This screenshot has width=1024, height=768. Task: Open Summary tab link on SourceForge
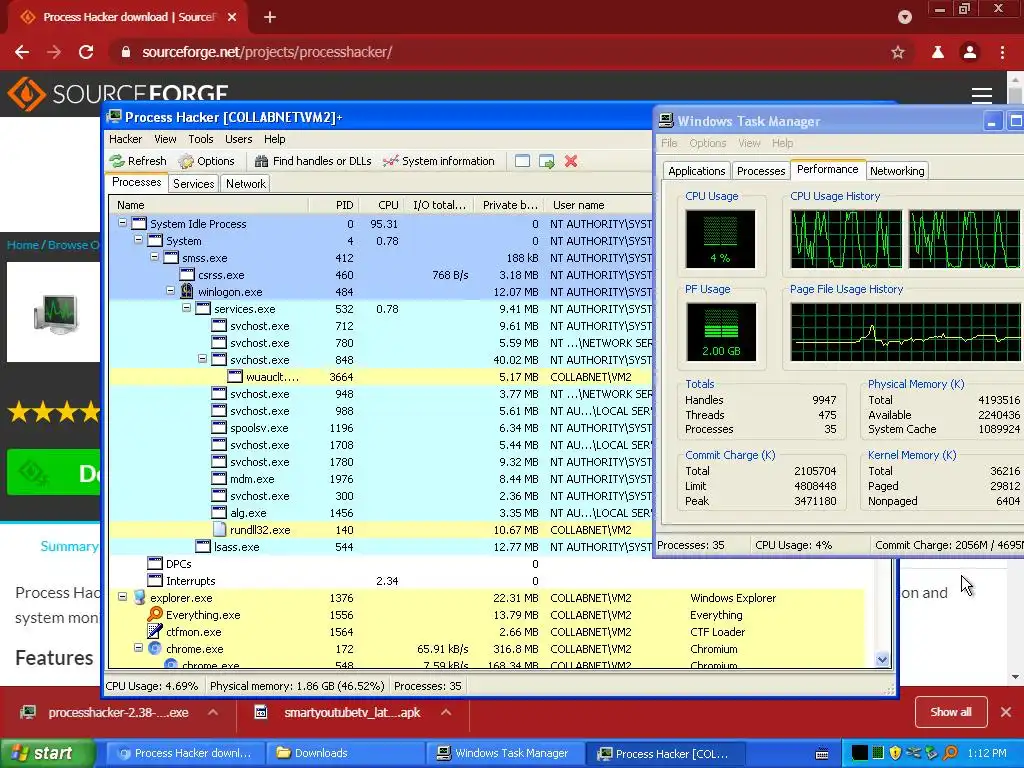[69, 547]
